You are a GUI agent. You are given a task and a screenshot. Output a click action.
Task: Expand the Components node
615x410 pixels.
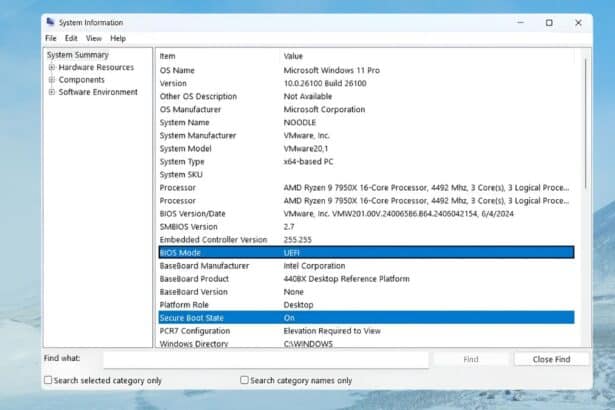(51, 80)
